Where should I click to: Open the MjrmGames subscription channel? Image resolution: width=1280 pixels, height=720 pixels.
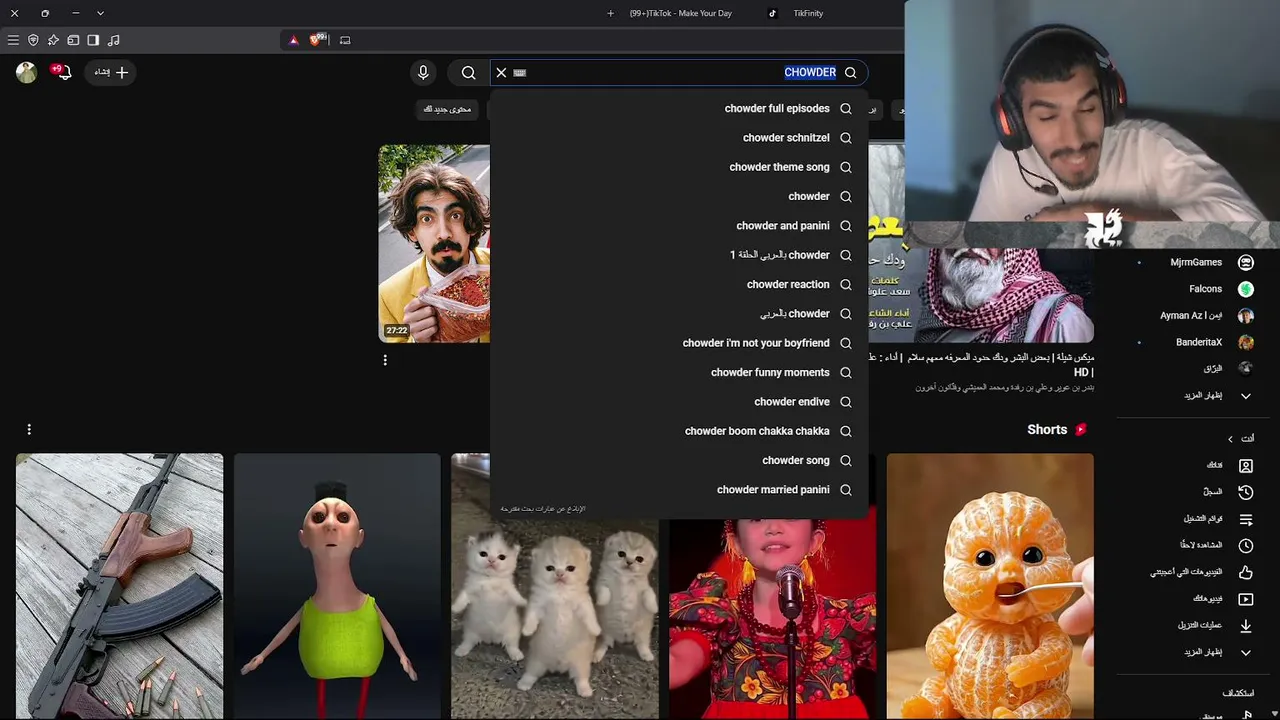pos(1195,262)
